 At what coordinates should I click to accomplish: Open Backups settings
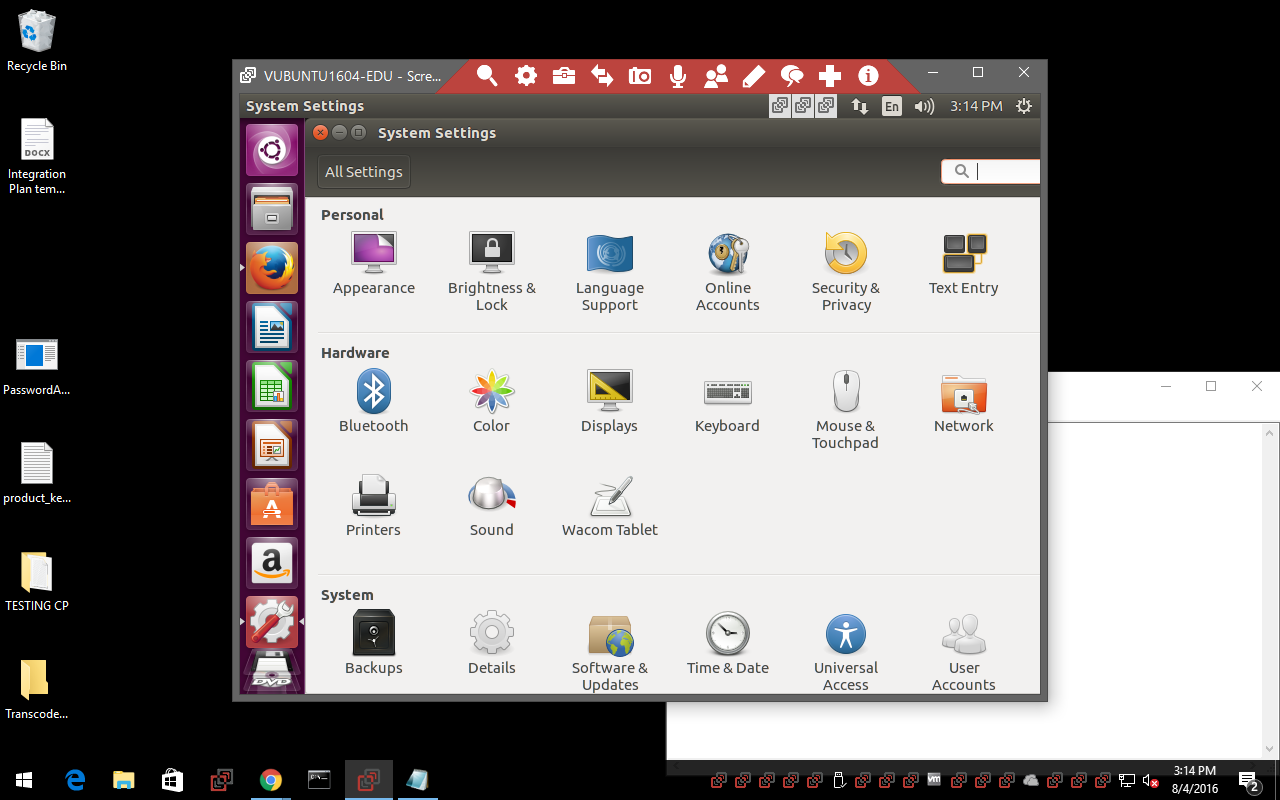pos(374,643)
